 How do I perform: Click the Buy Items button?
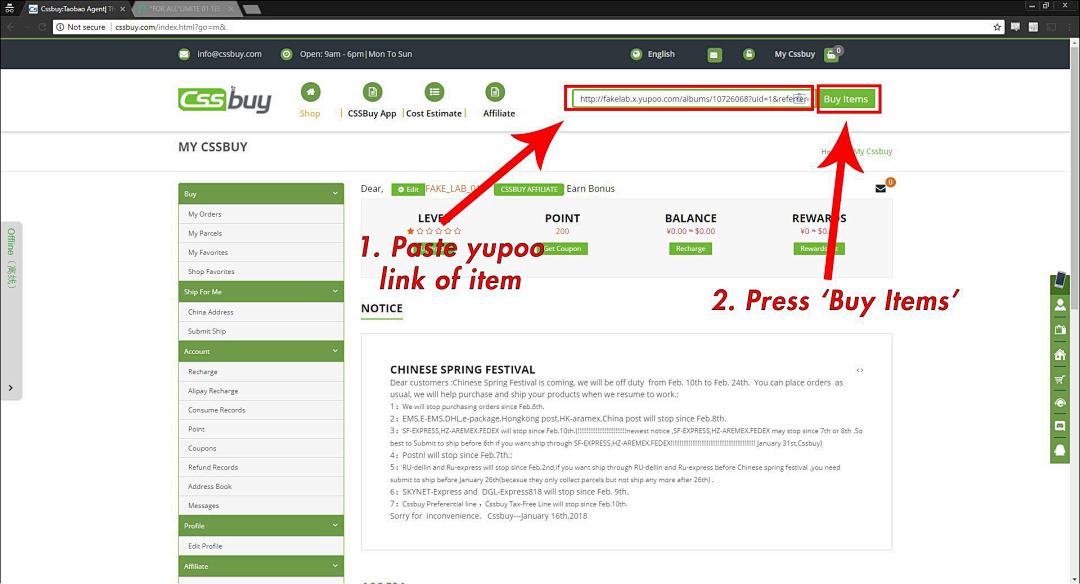(846, 99)
